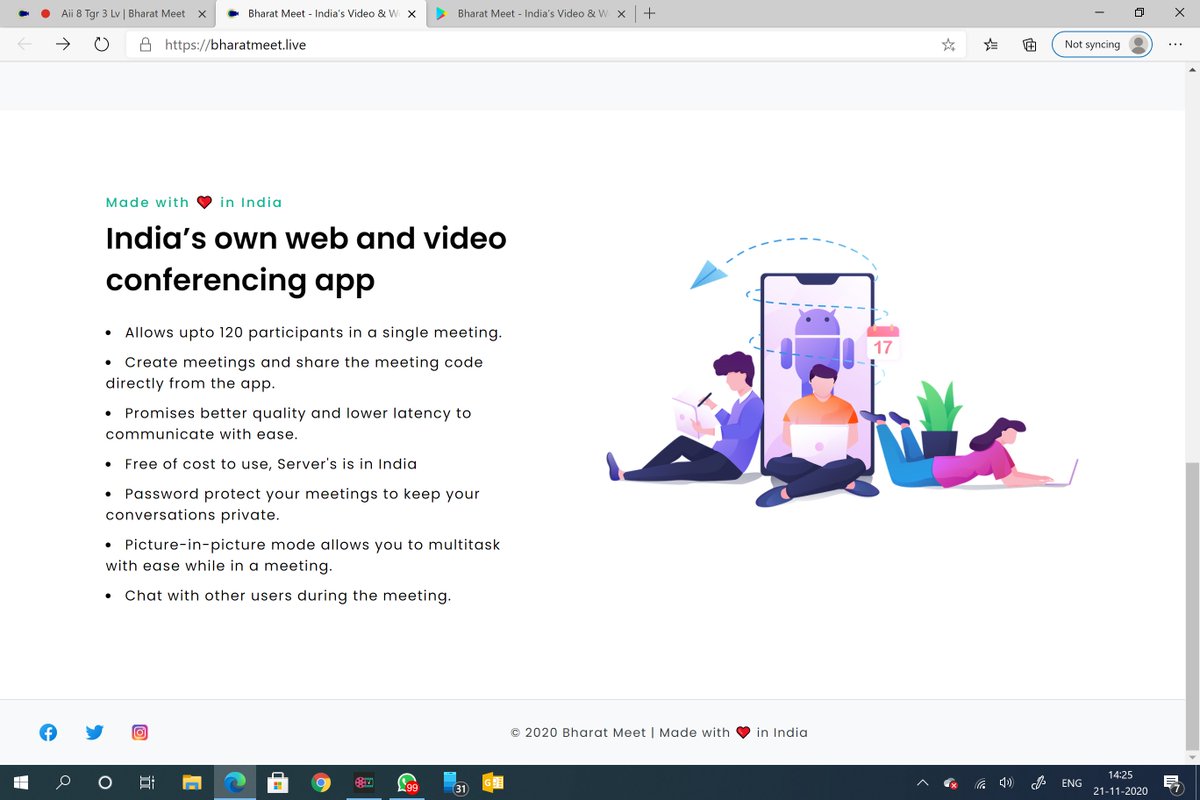Switch input language via ENG indicator
Screen dimensions: 1200x800
(1072, 783)
